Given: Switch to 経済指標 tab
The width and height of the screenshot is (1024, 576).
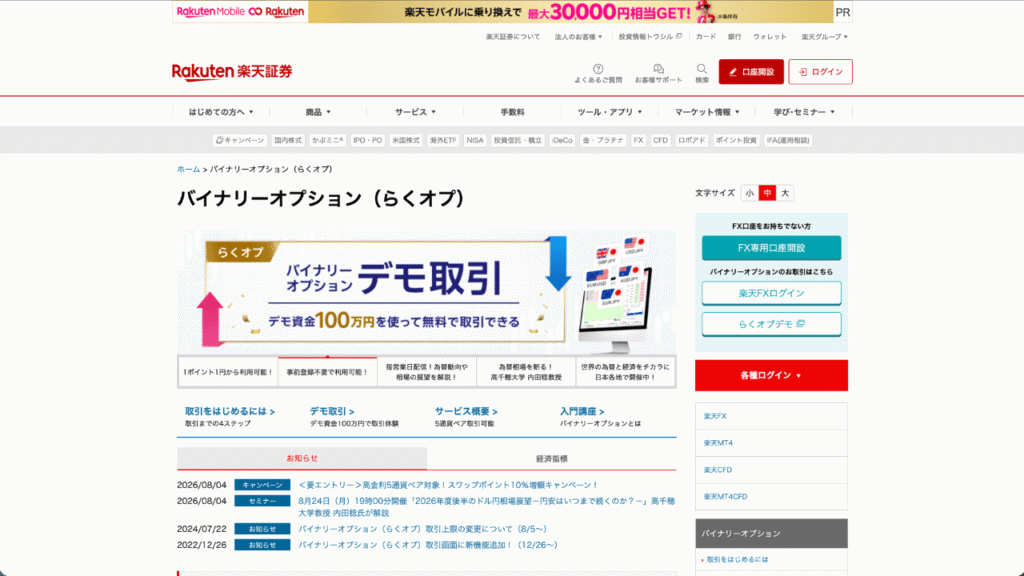Looking at the screenshot, I should click(x=552, y=458).
